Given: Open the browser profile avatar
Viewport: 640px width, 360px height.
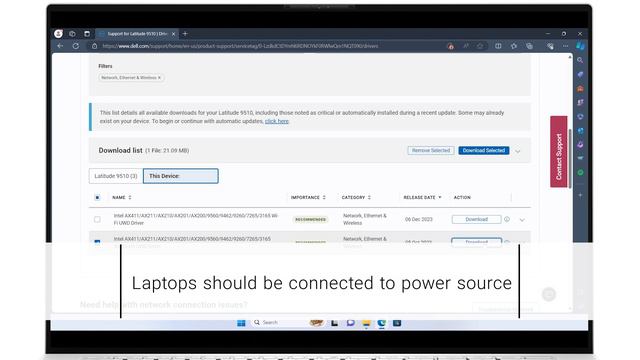Looking at the screenshot, I should [x=58, y=34].
